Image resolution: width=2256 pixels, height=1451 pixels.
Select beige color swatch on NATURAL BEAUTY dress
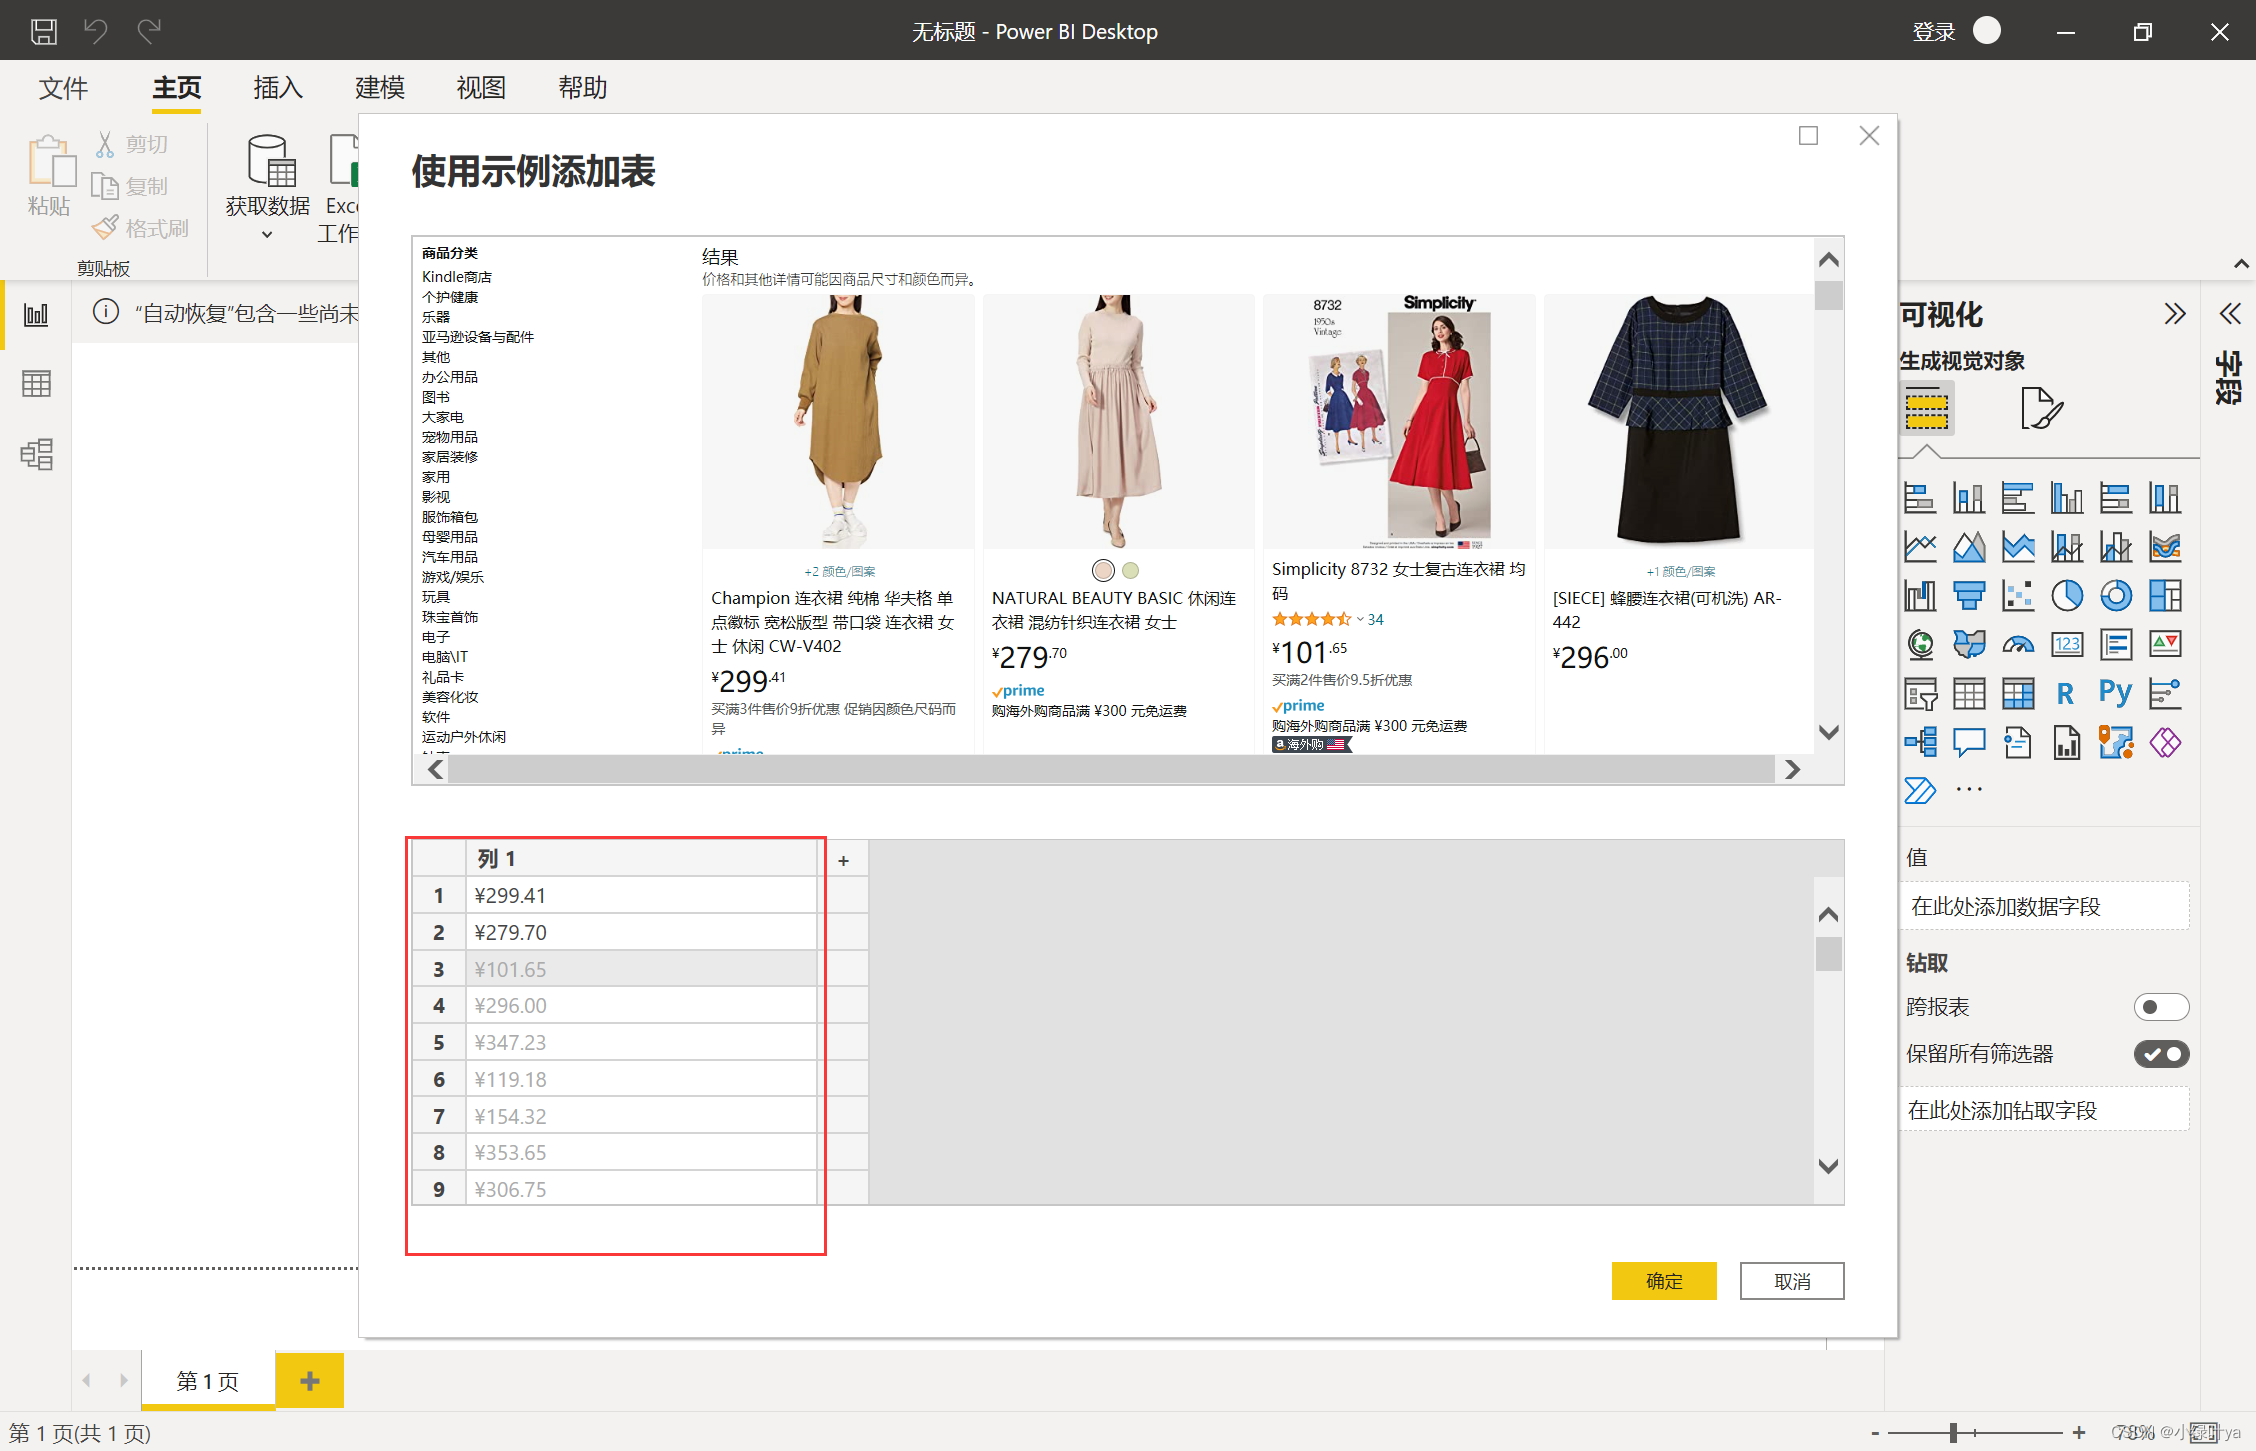tap(1103, 570)
